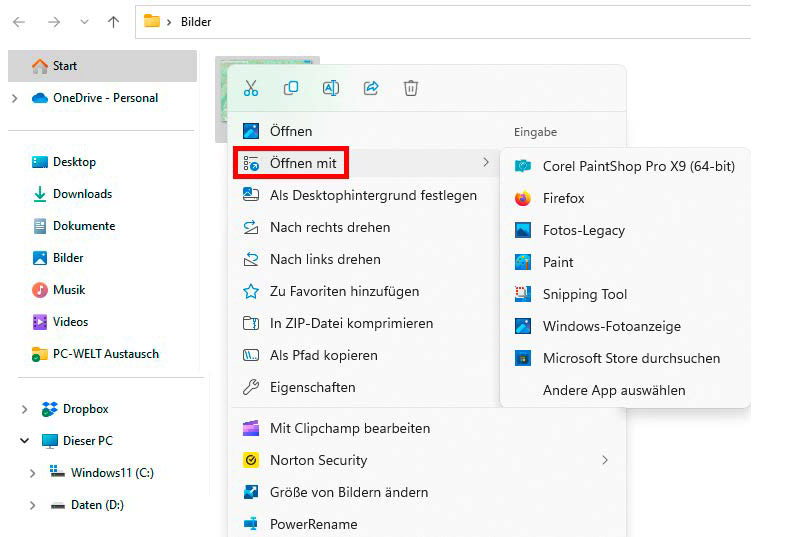Click the Clipchamp icon

251,428
